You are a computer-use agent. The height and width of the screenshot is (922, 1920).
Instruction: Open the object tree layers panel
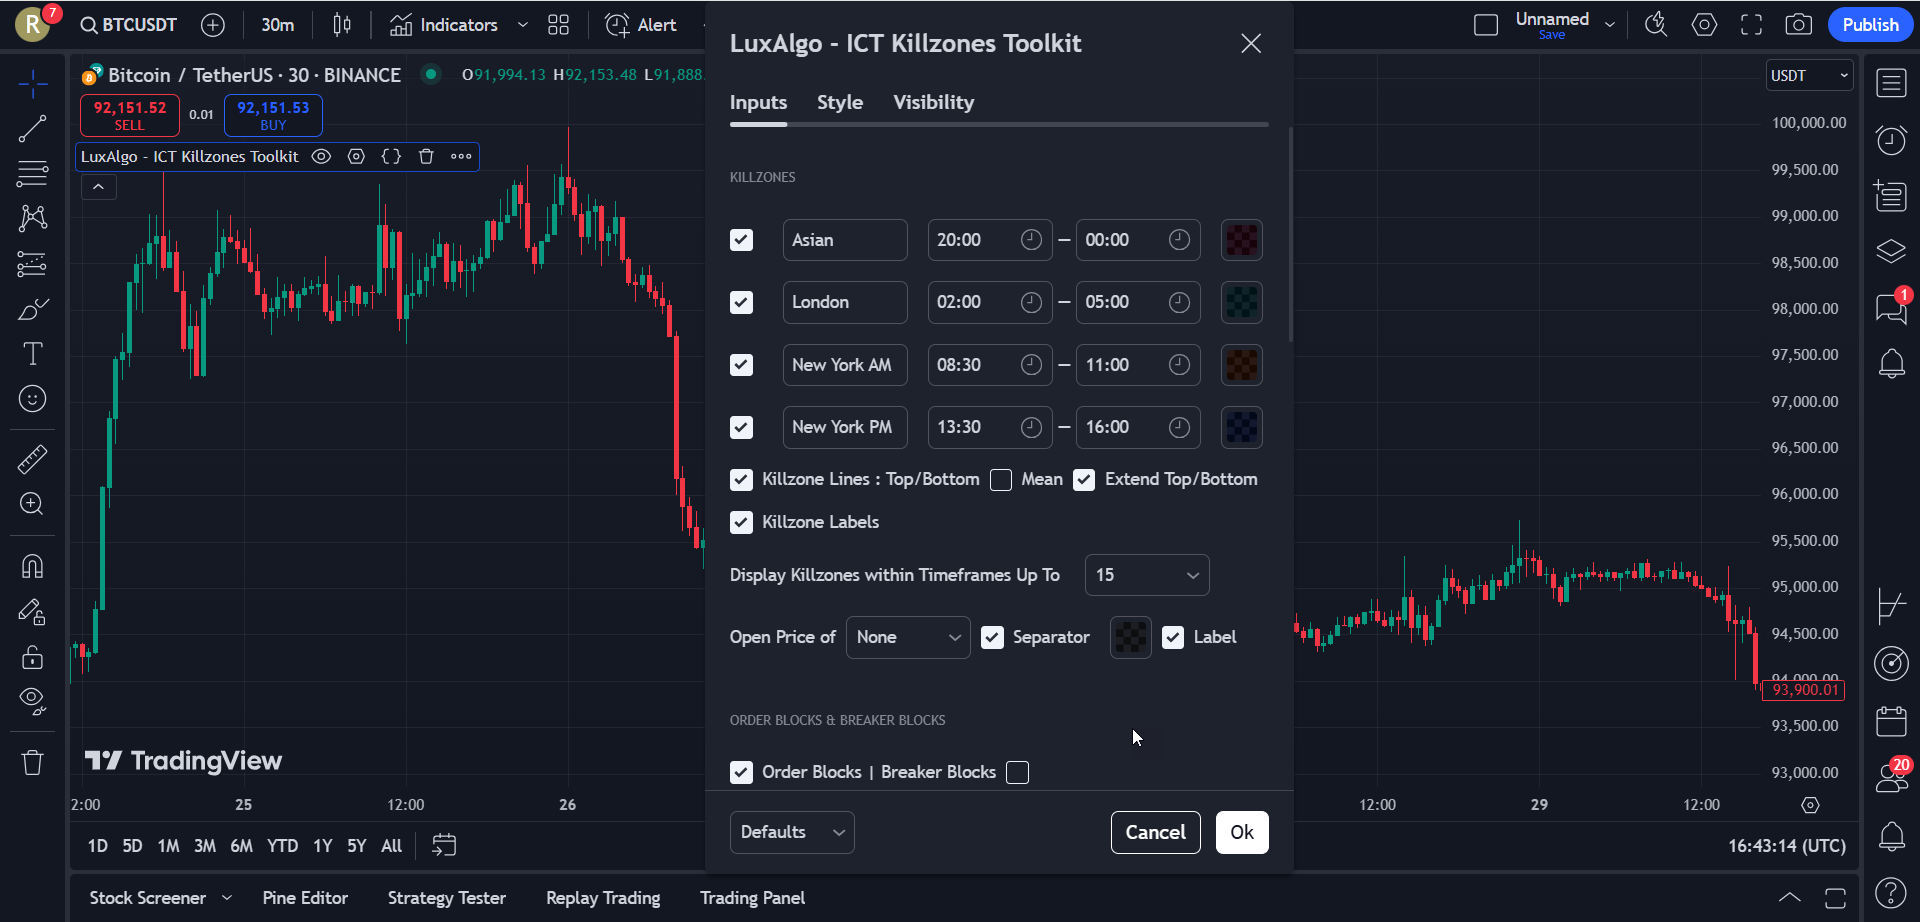(x=1891, y=251)
